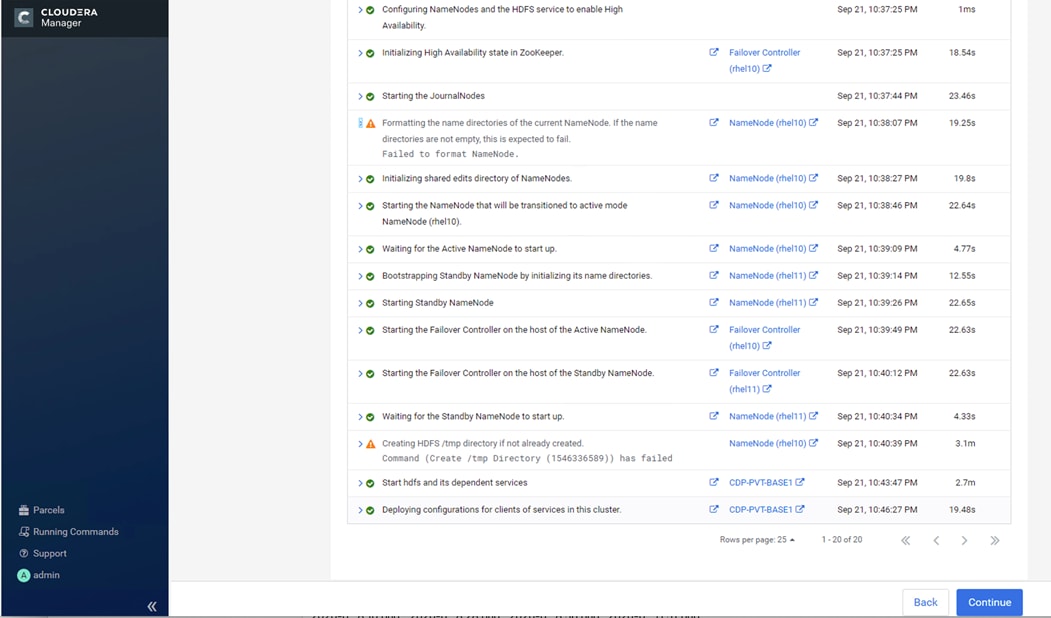Image resolution: width=1051 pixels, height=618 pixels.
Task: Open NameNode (rhel10) link at 10:38:07 PM row
Action: pos(773,123)
